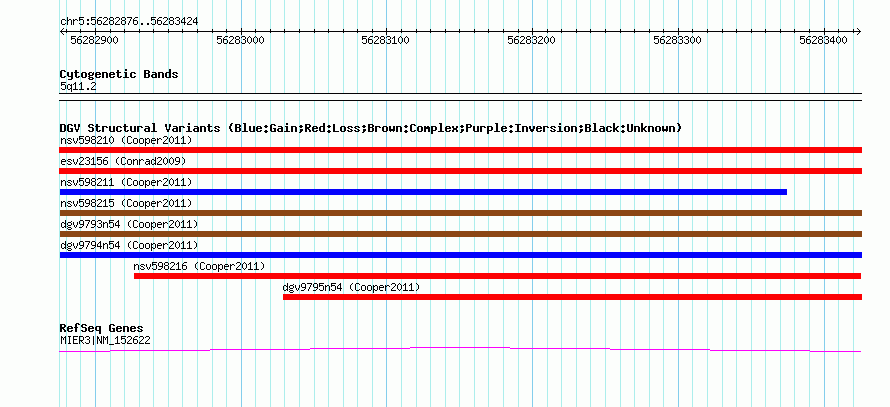Select the red dgv9795n54 loss bar
Screen dimensions: 890x407
[x=572, y=297]
